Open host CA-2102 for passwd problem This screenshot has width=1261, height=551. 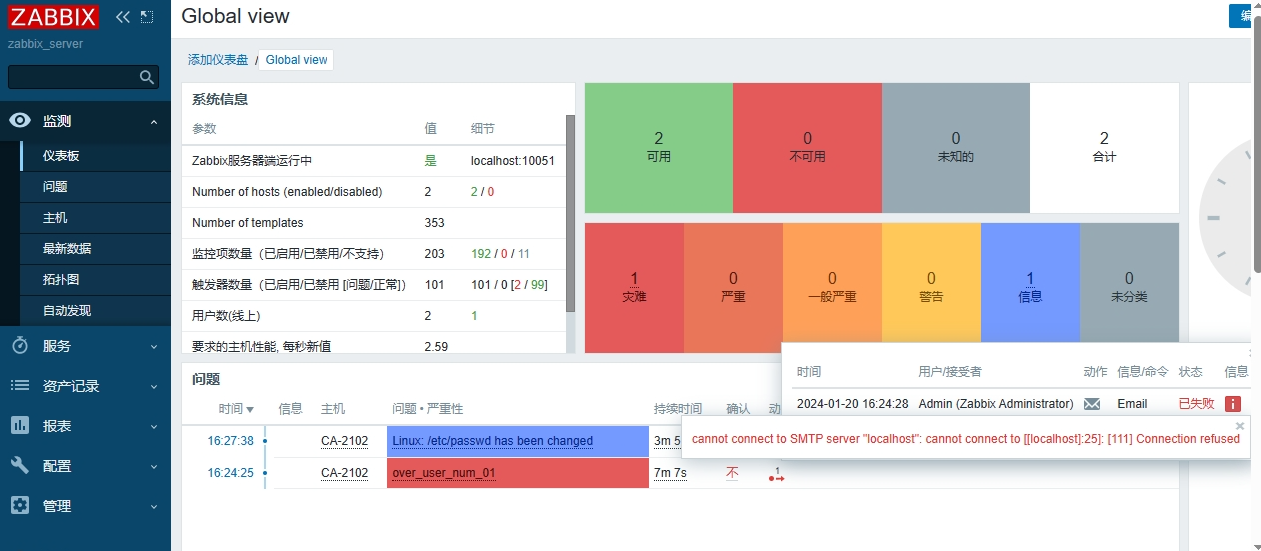tap(344, 441)
